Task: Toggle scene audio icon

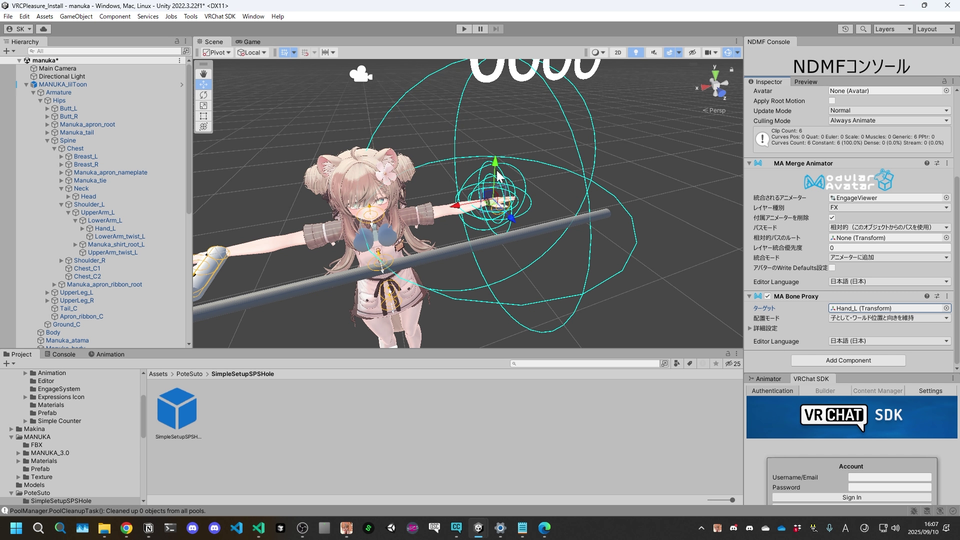Action: 653,52
